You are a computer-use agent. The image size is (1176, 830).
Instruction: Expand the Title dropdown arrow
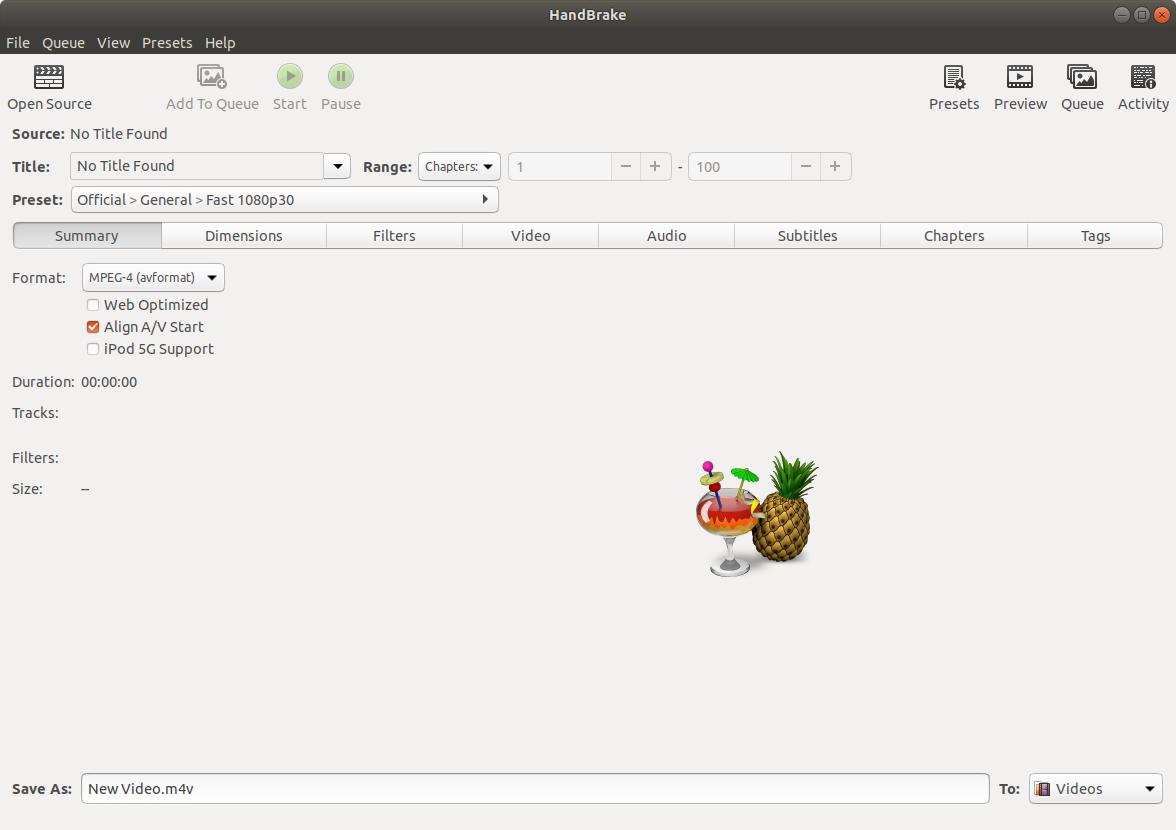pos(337,166)
